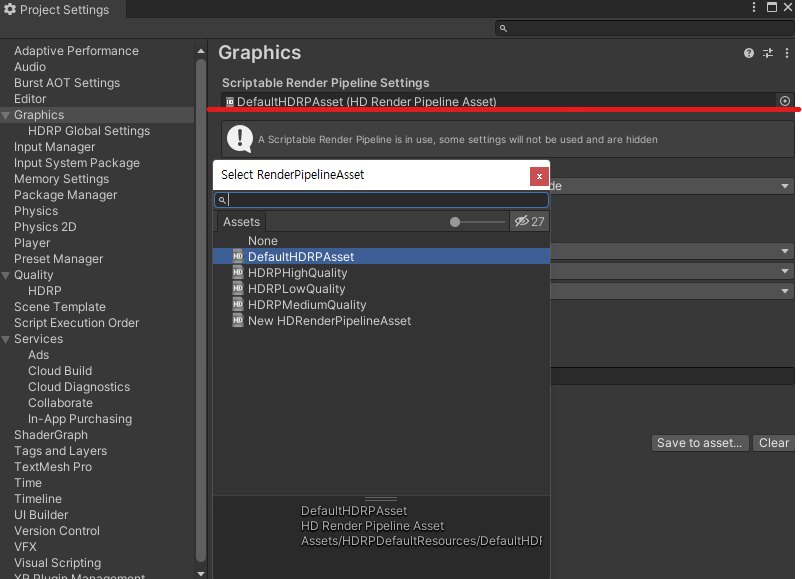Viewport: 802px width, 579px height.
Task: Open Package Manager settings
Action: pyautogui.click(x=65, y=195)
